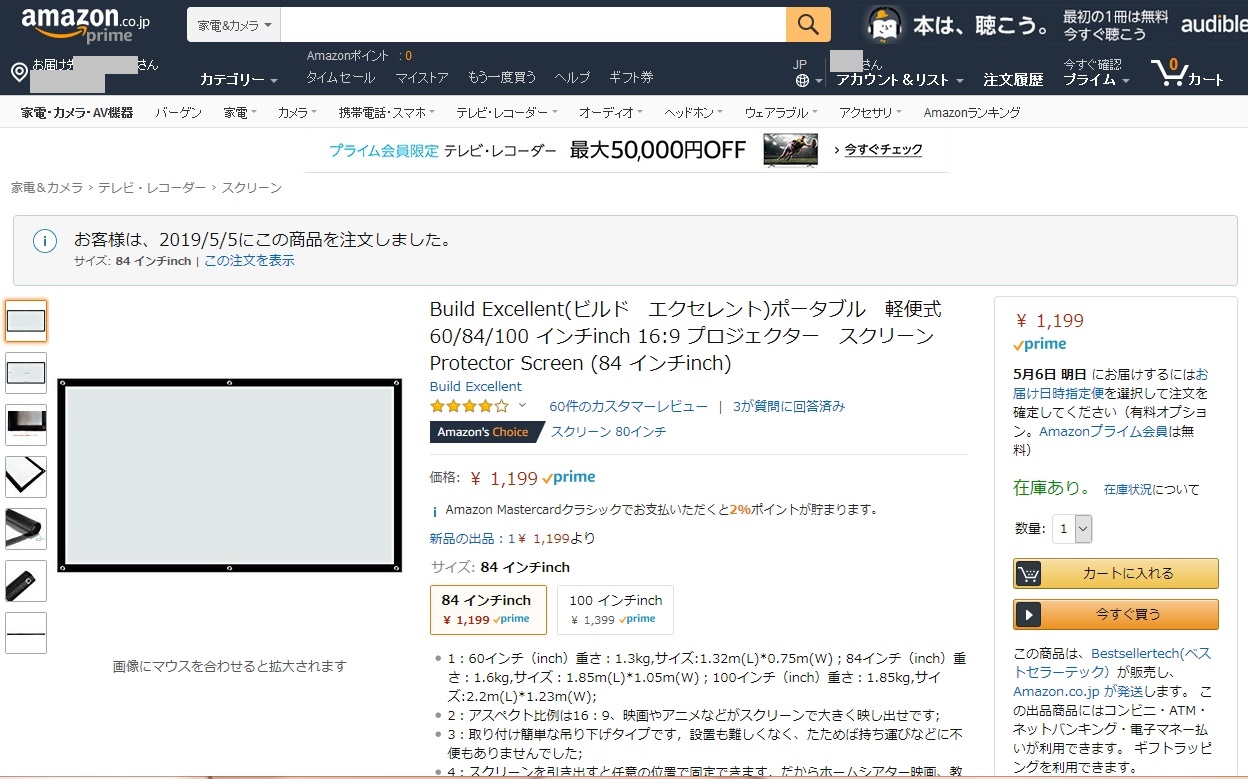Click the globe language icon
The width and height of the screenshot is (1248, 779).
coord(803,80)
